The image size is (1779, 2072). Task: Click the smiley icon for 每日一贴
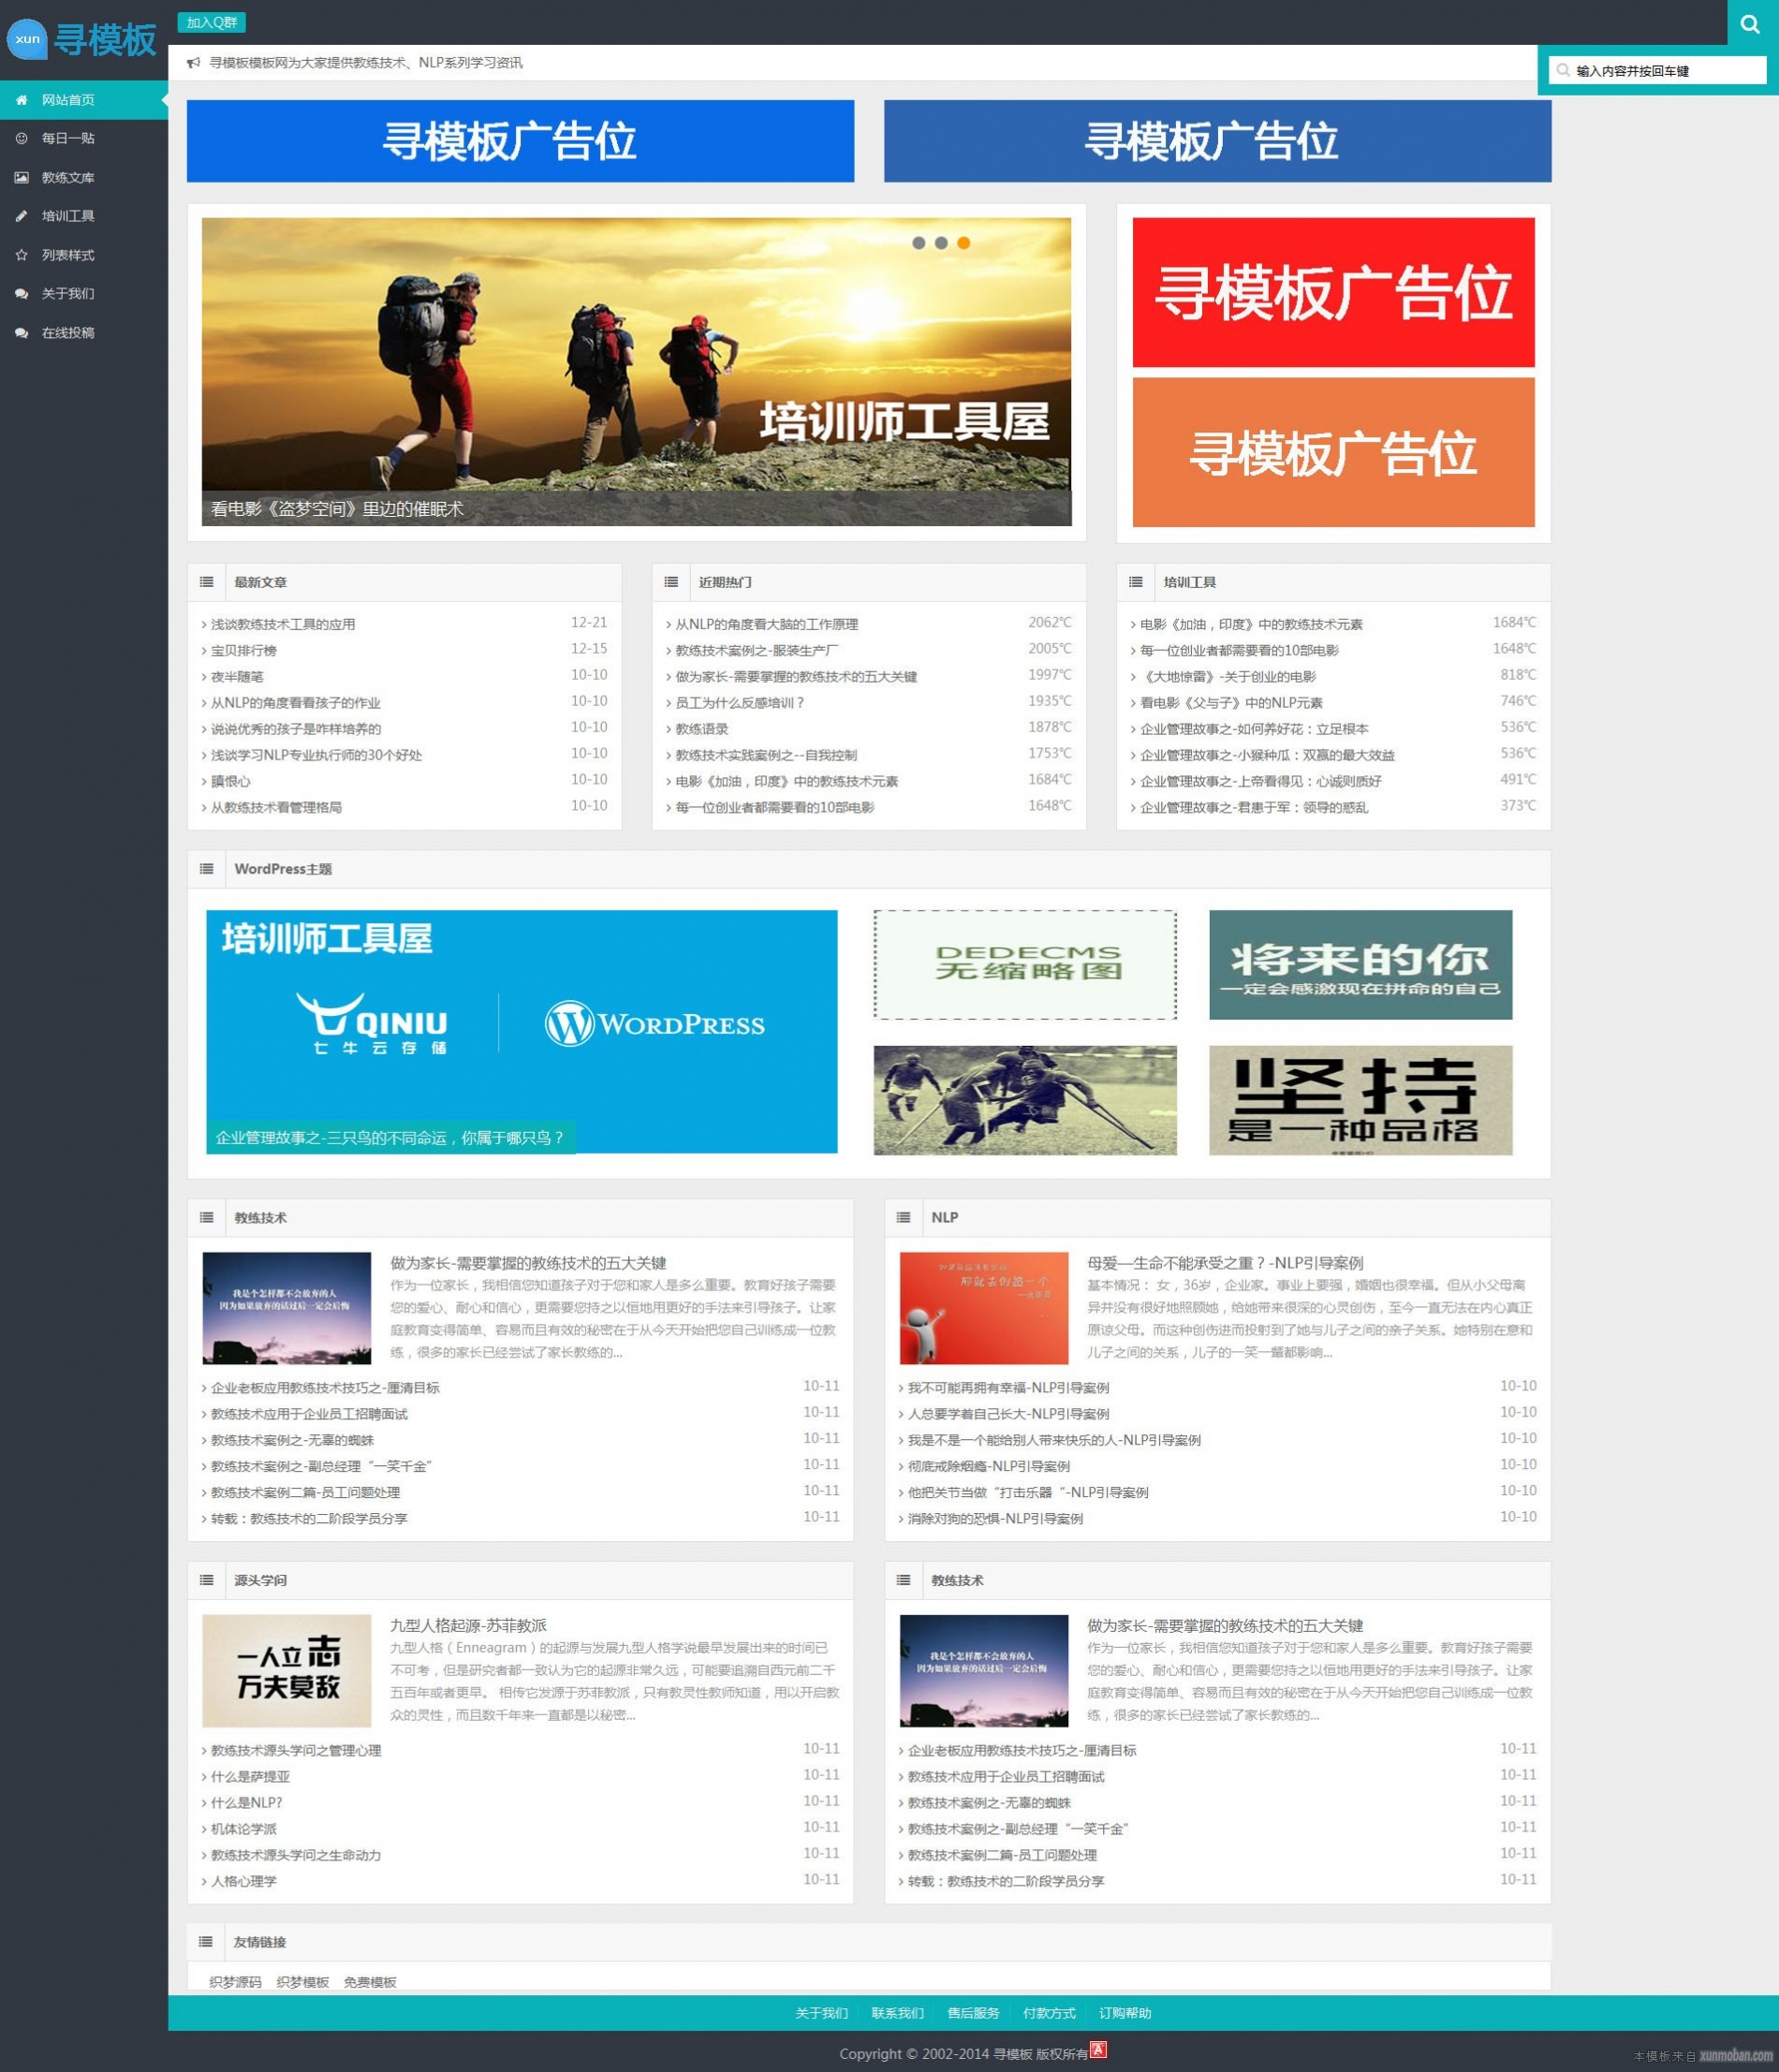click(x=21, y=139)
